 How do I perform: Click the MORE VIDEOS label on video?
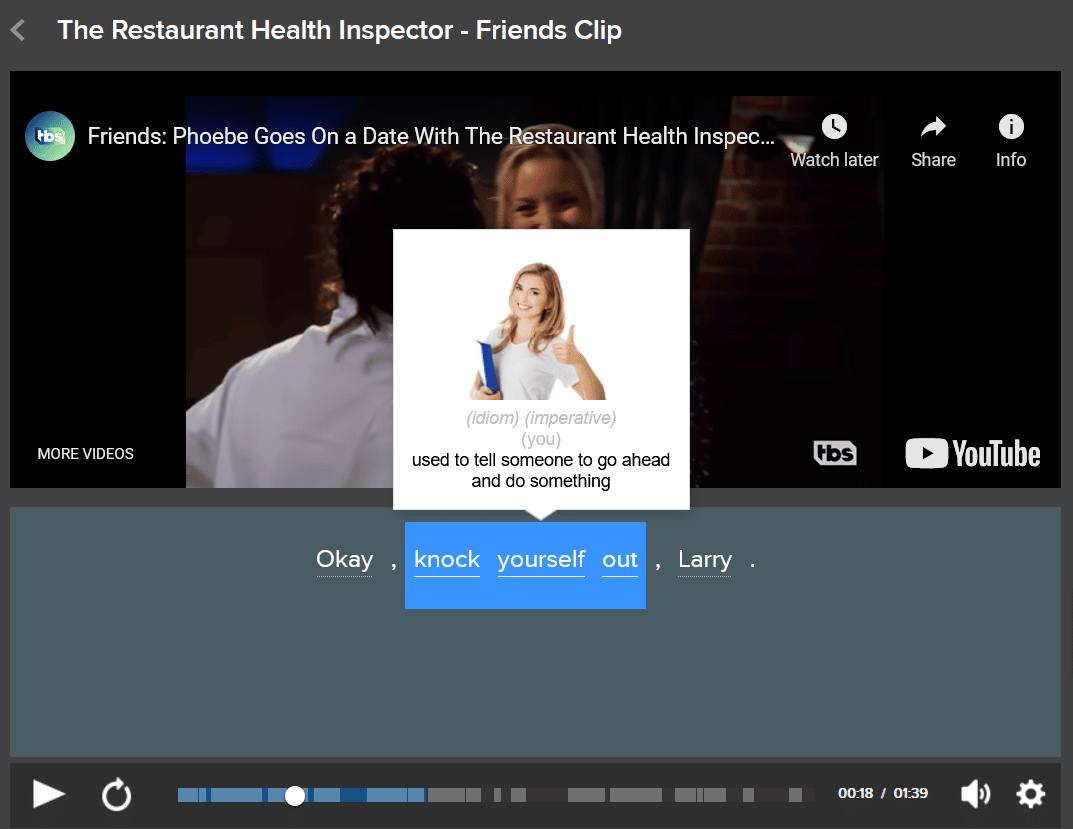pyautogui.click(x=86, y=454)
